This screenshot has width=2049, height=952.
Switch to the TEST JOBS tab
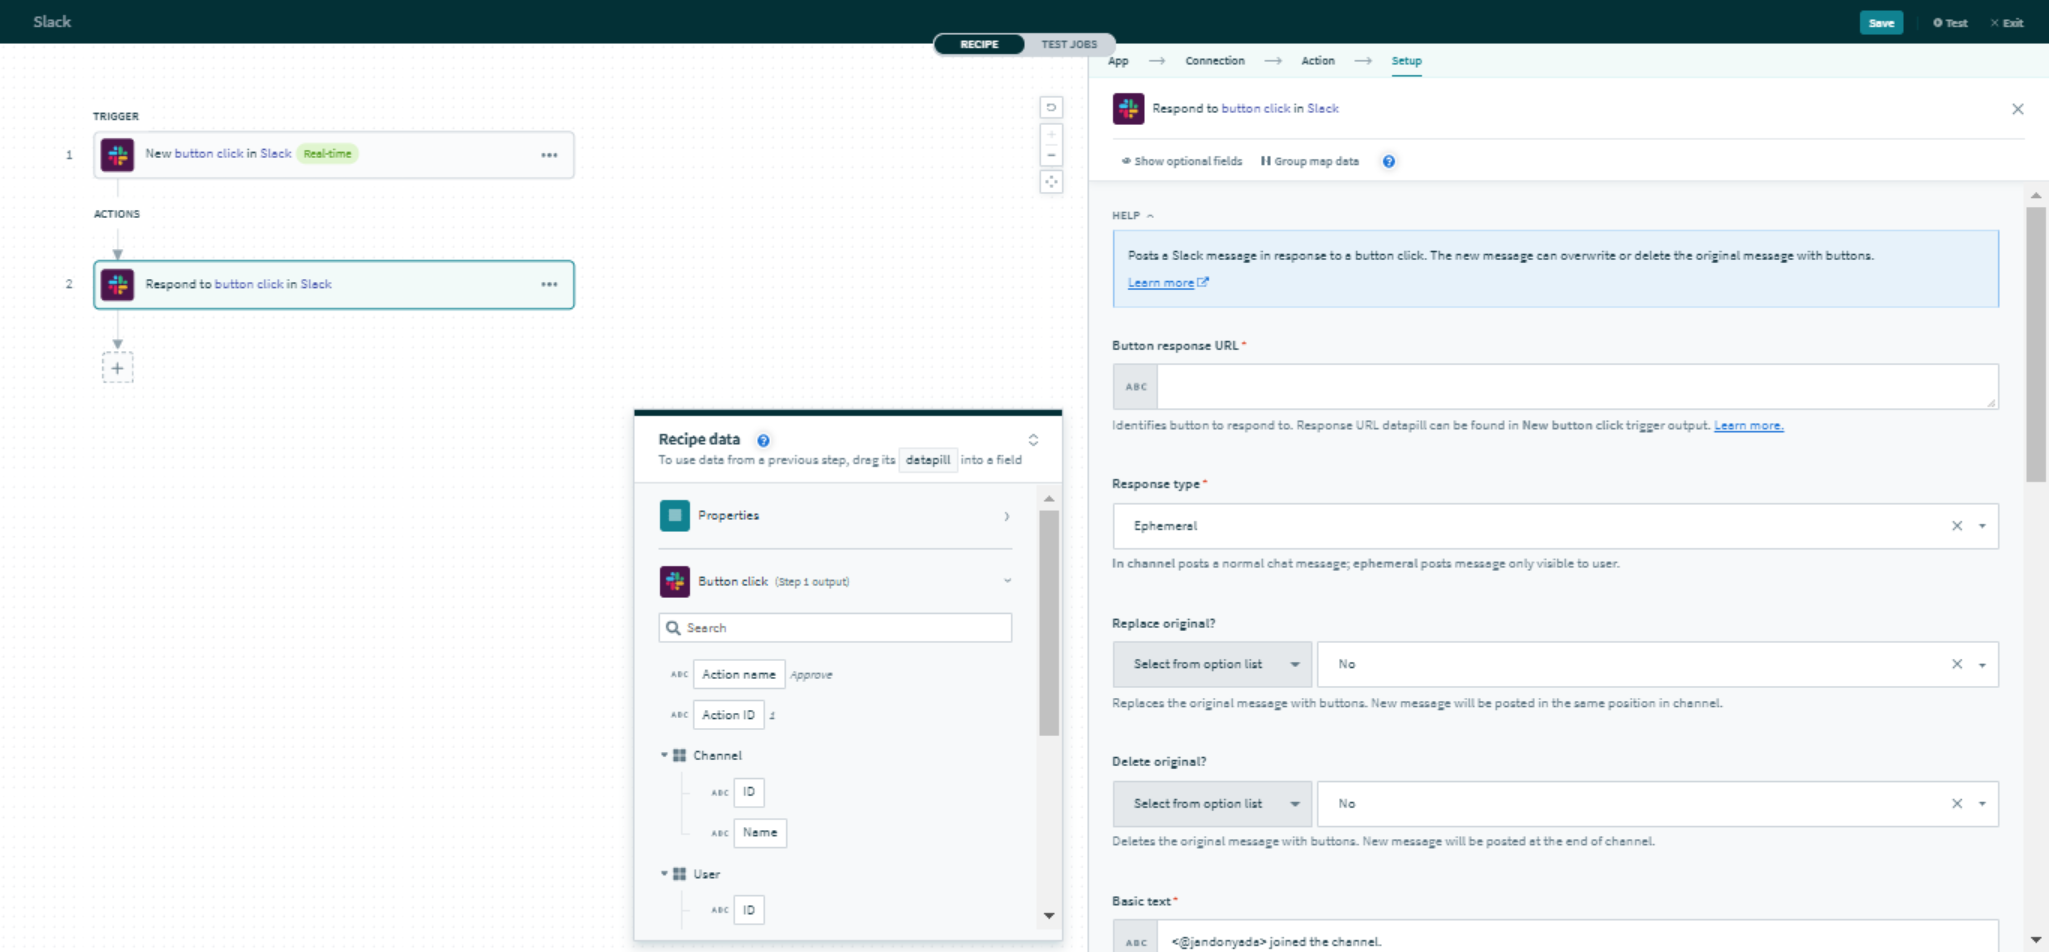click(x=1068, y=44)
